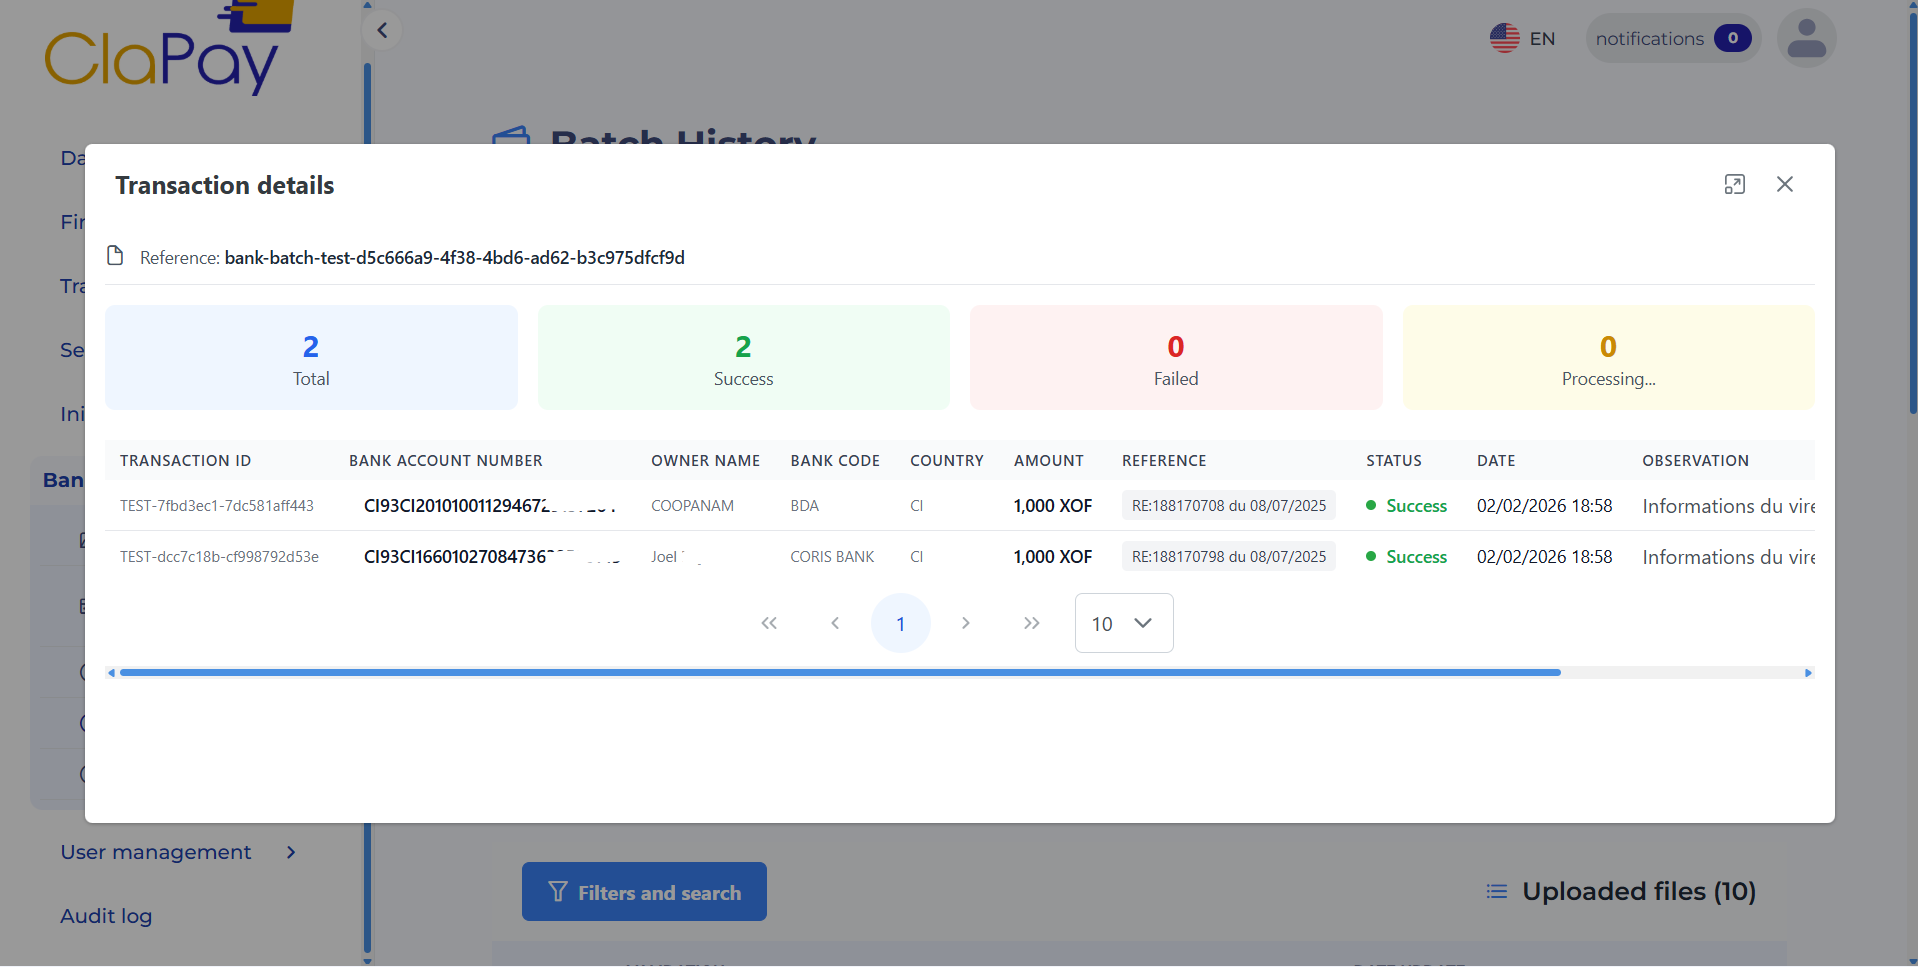Sort by the Amount column header
The width and height of the screenshot is (1918, 967).
click(1048, 461)
